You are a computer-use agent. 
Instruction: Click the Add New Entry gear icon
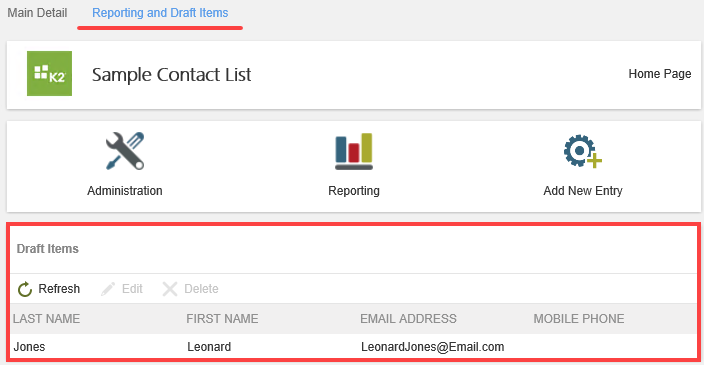pyautogui.click(x=583, y=151)
